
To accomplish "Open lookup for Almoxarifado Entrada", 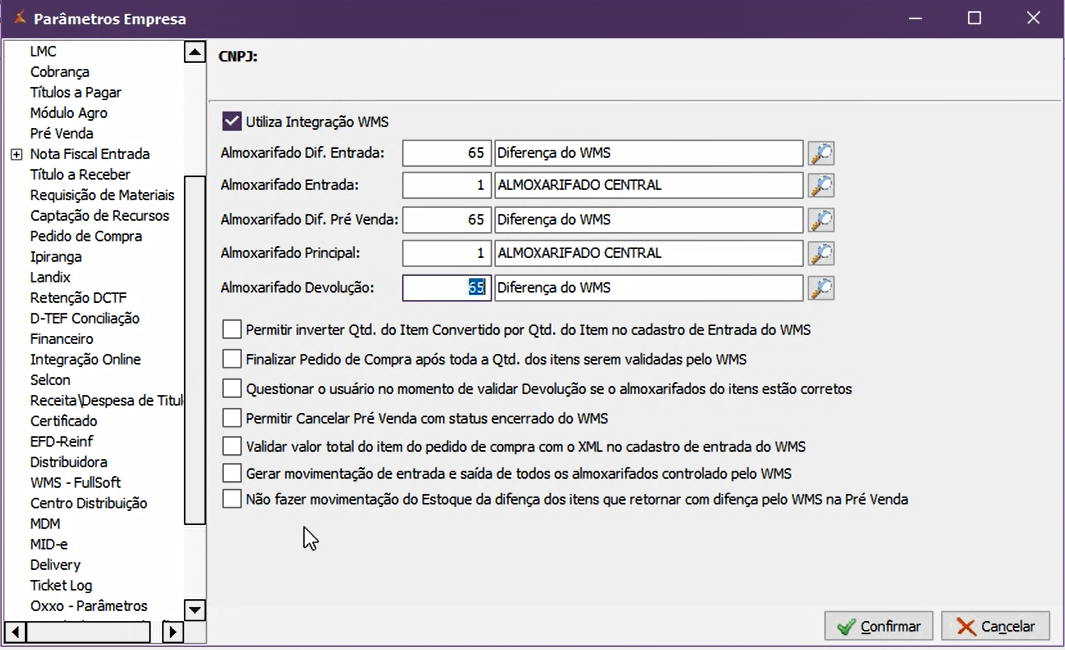I will [x=821, y=186].
